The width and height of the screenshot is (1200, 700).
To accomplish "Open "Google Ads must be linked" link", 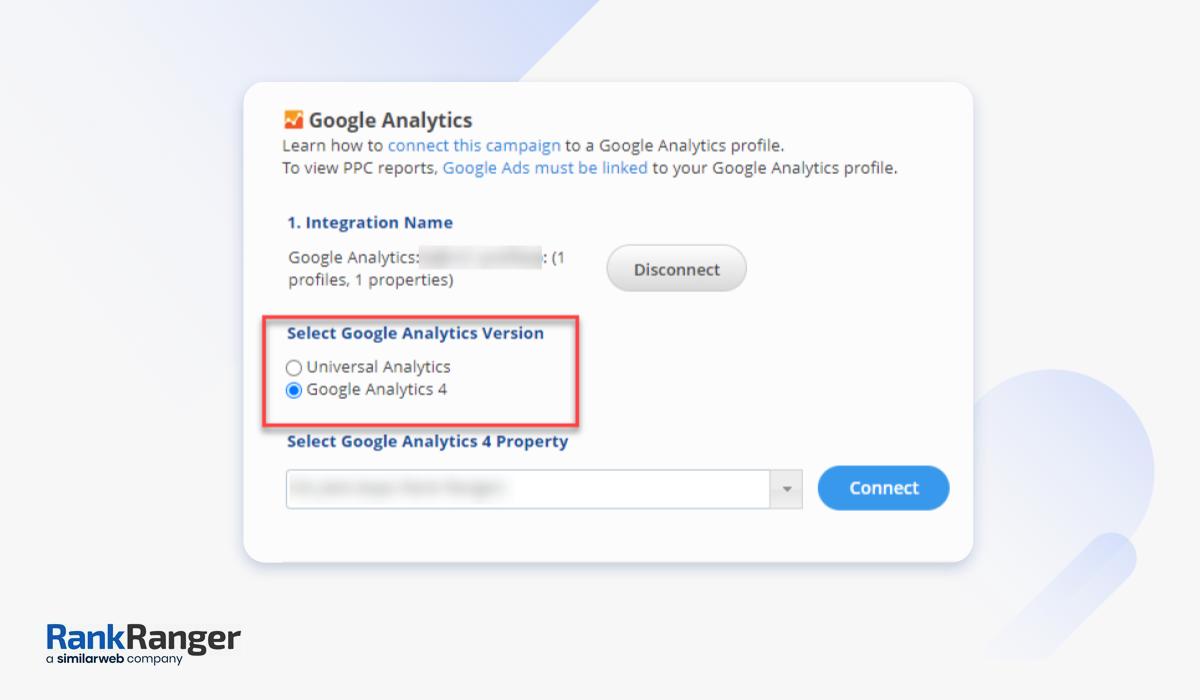I will 545,168.
